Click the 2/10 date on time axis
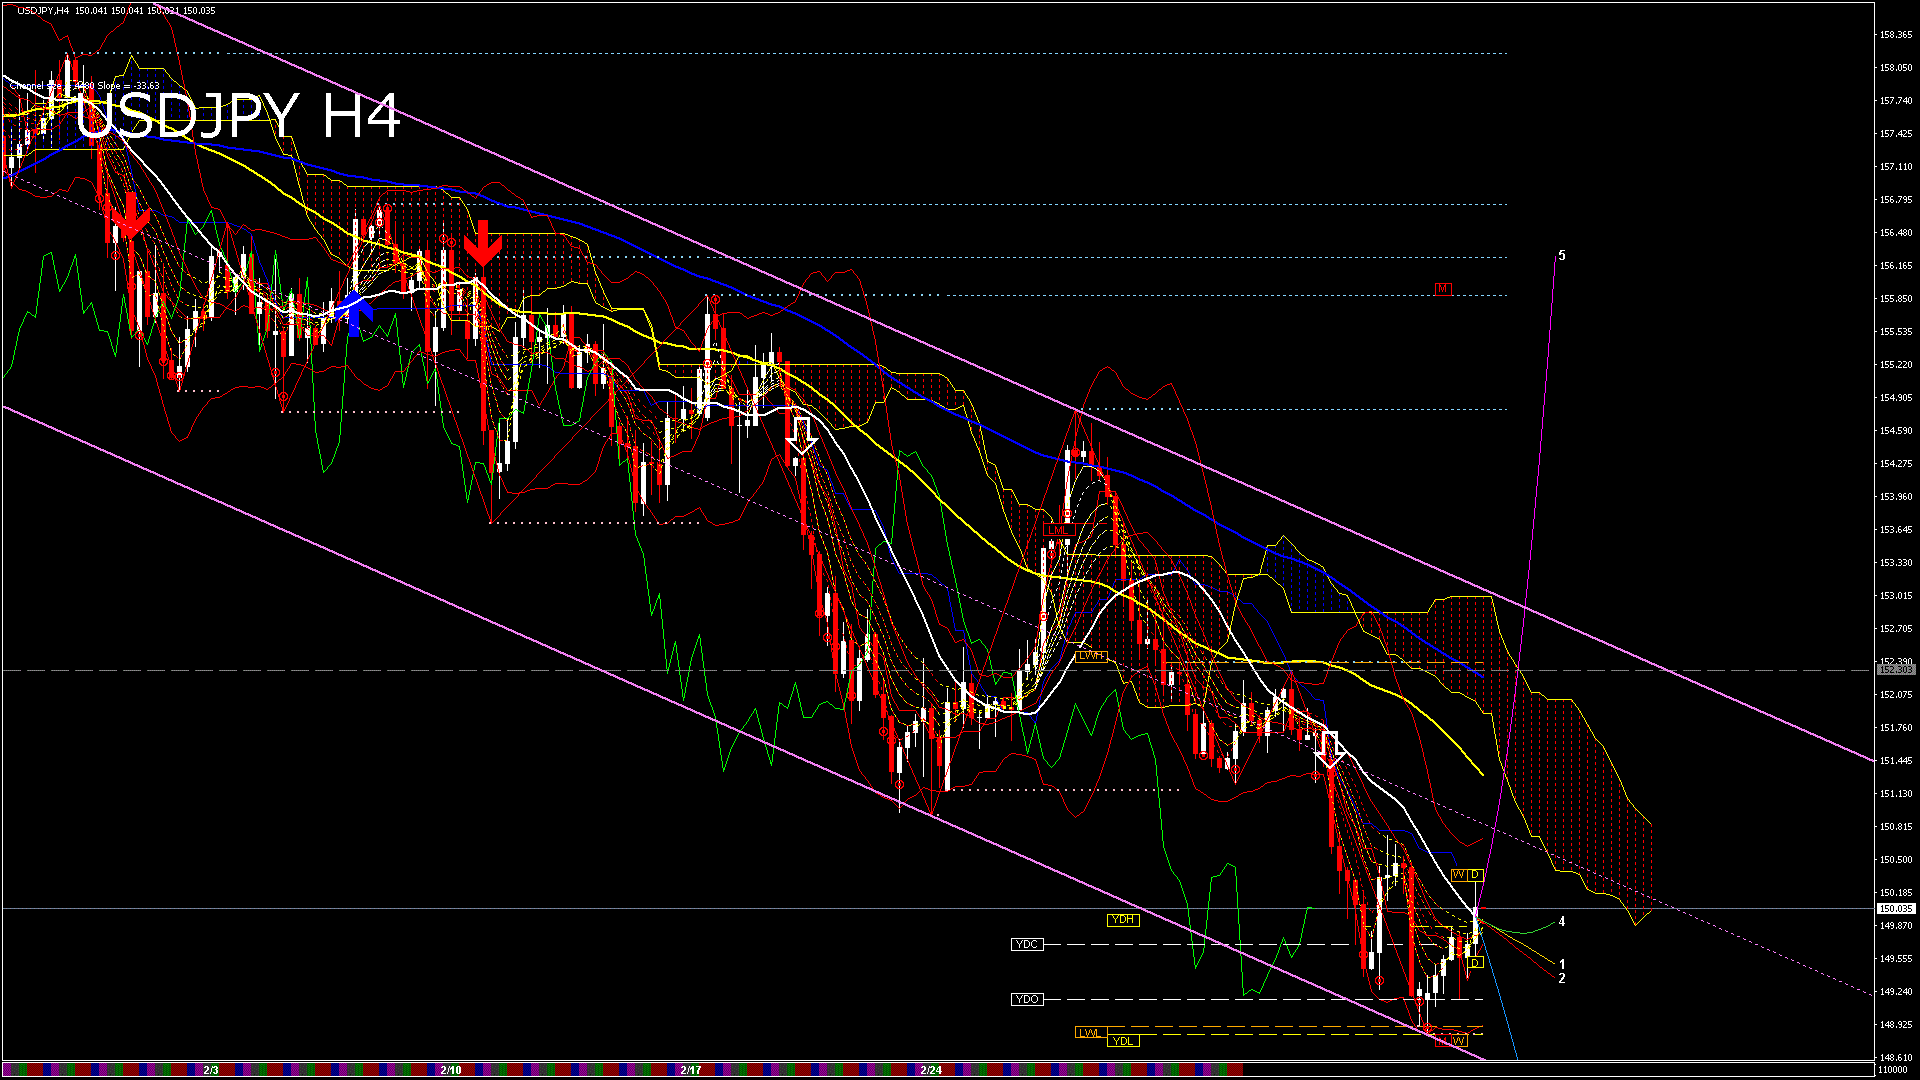The height and width of the screenshot is (1080, 1920). point(451,1070)
